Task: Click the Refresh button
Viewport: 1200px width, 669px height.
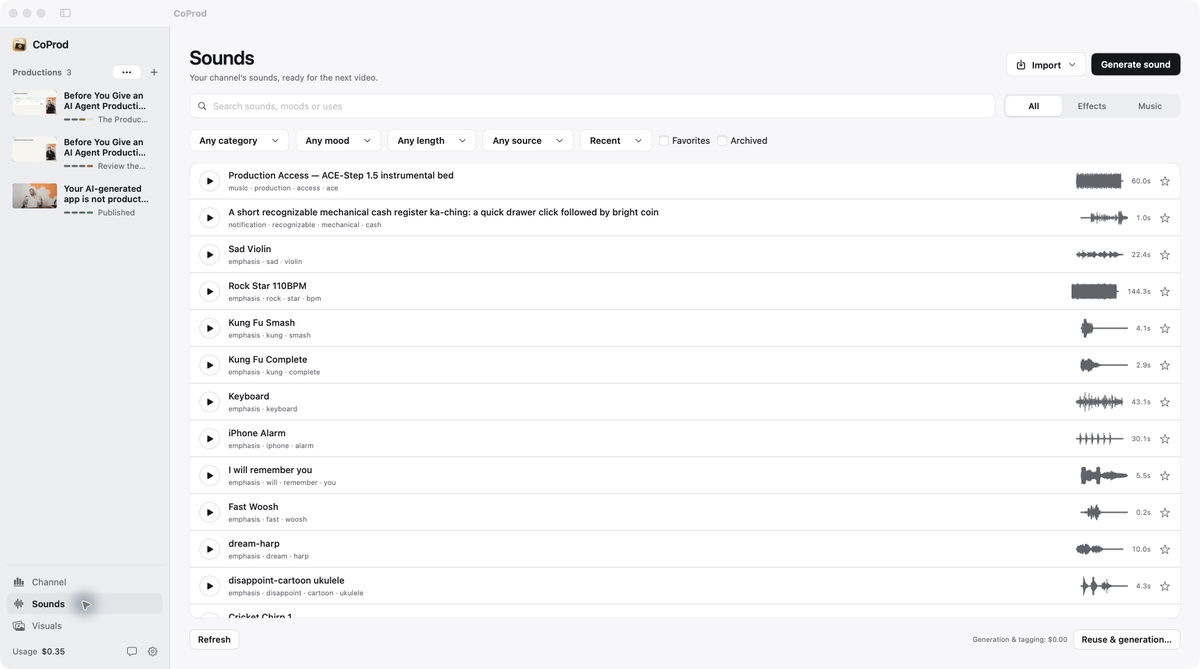Action: [x=214, y=640]
